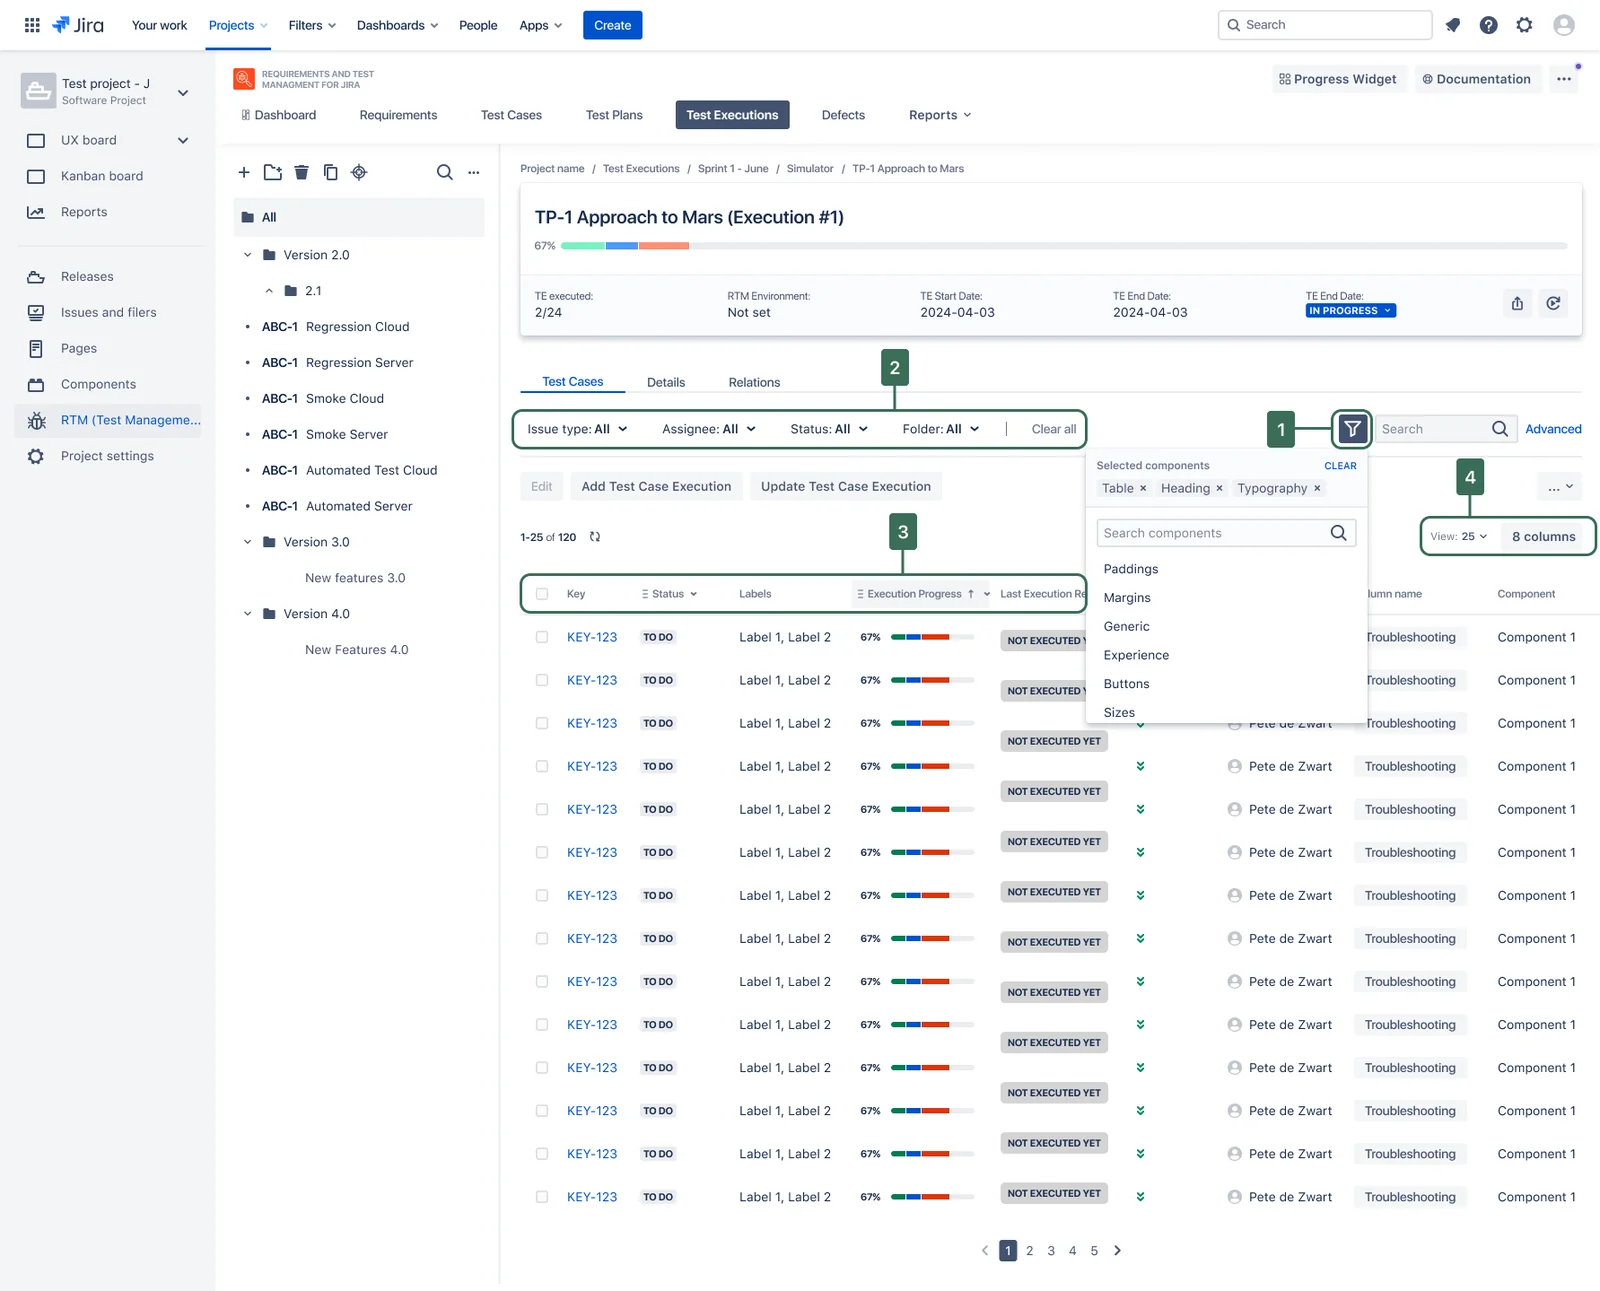
Task: Switch to the Requirements tab
Action: coord(398,115)
